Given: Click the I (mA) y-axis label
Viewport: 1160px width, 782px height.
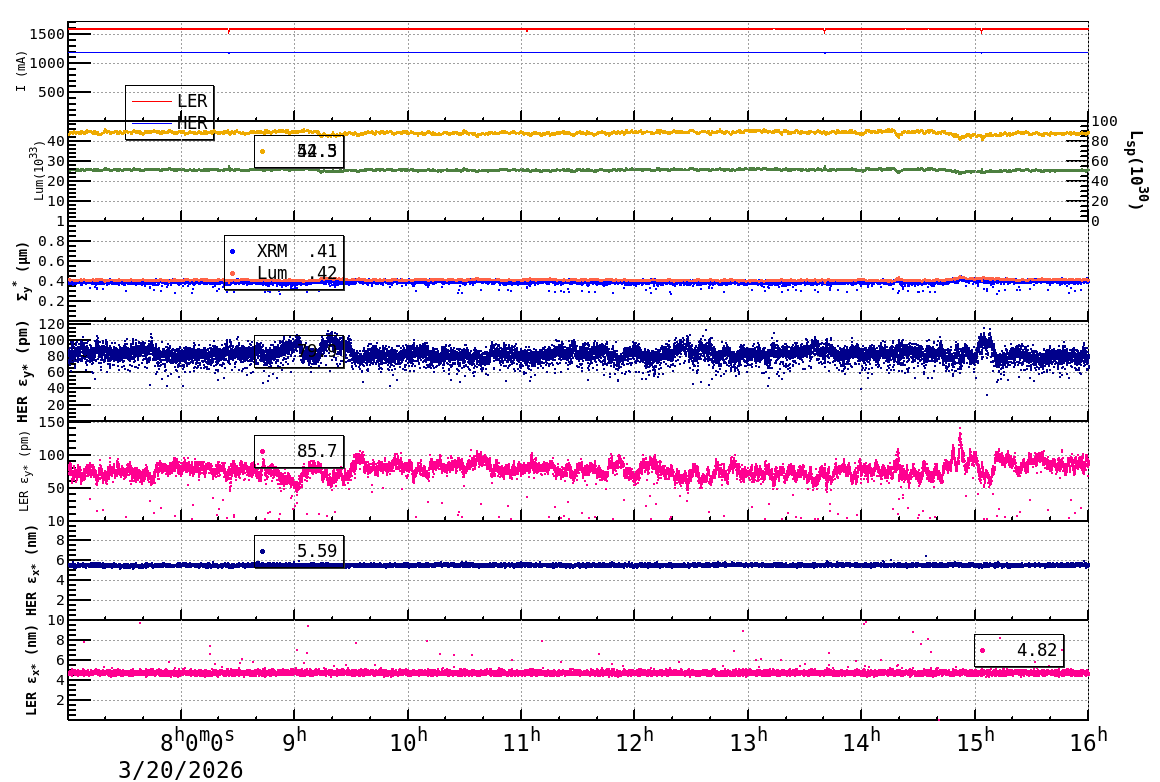Looking at the screenshot, I should 22,71.
